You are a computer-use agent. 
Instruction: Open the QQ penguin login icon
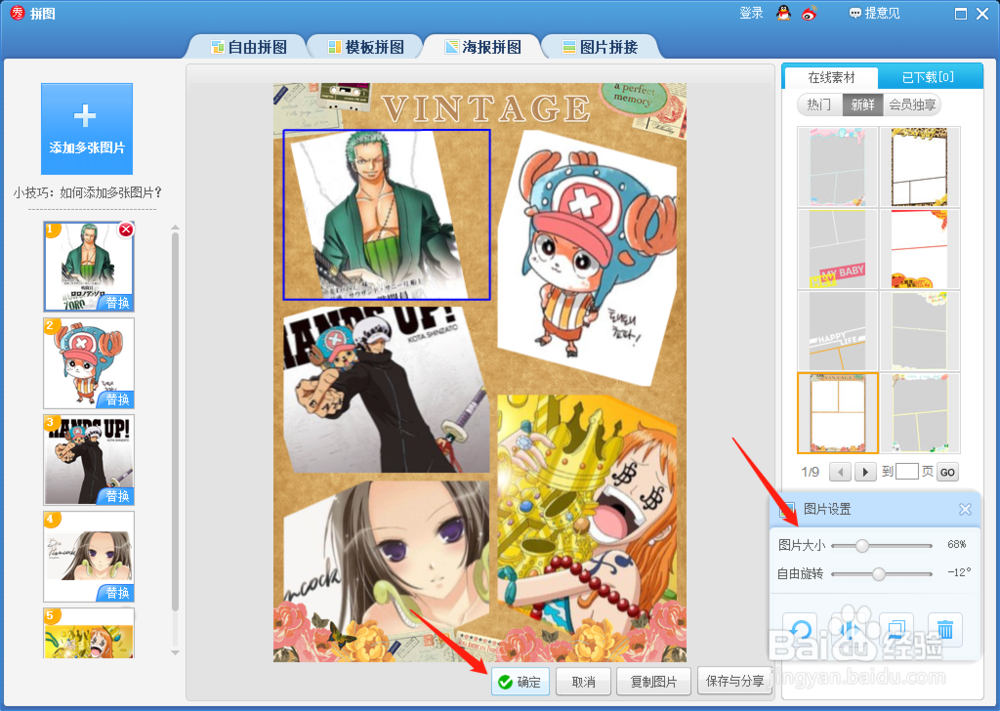point(783,12)
